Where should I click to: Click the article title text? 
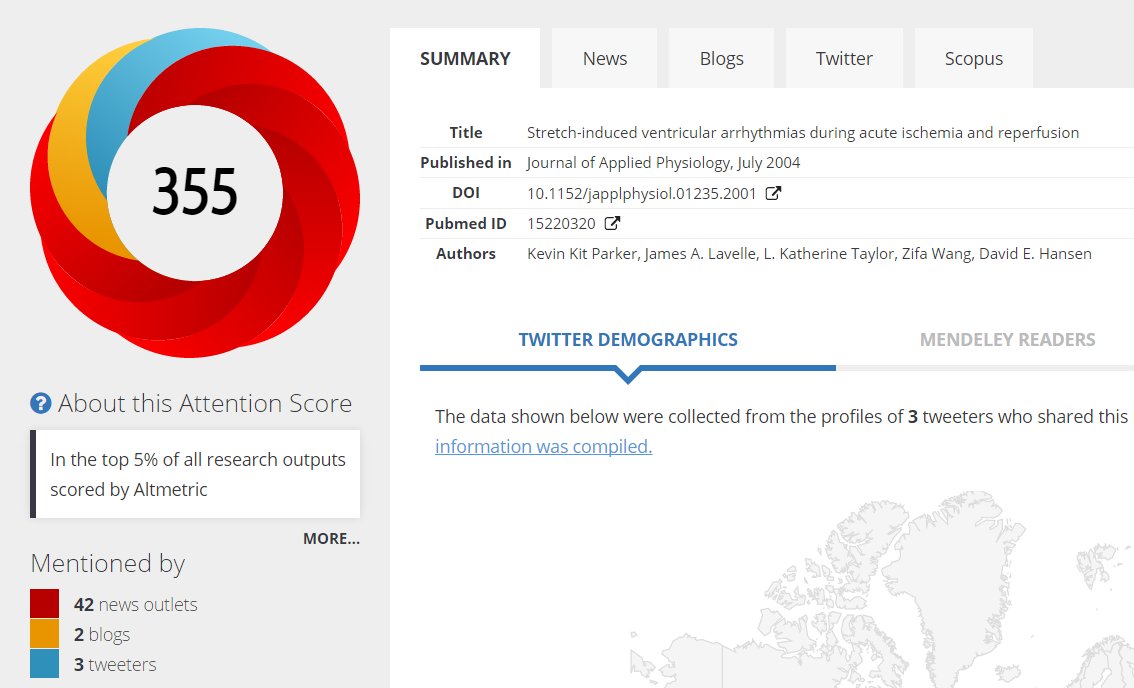(x=803, y=132)
